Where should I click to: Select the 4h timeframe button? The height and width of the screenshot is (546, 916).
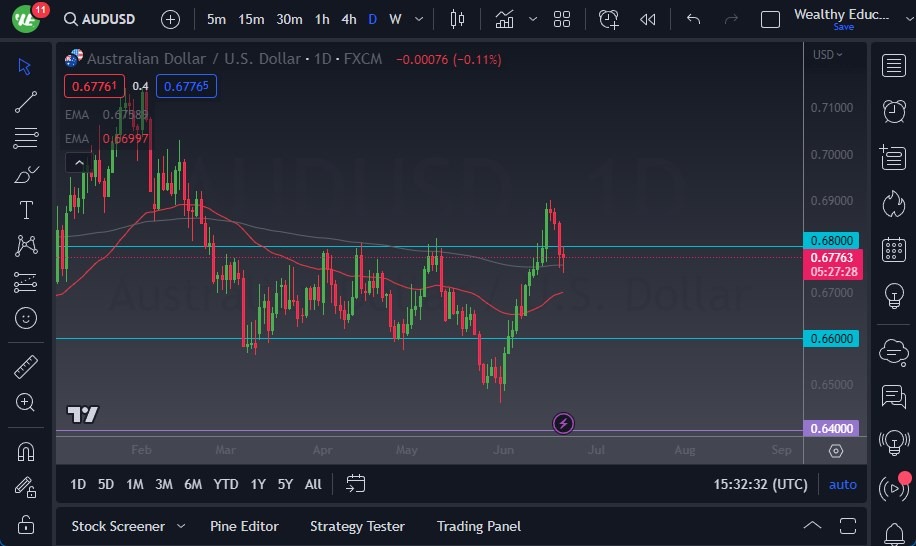[x=348, y=19]
